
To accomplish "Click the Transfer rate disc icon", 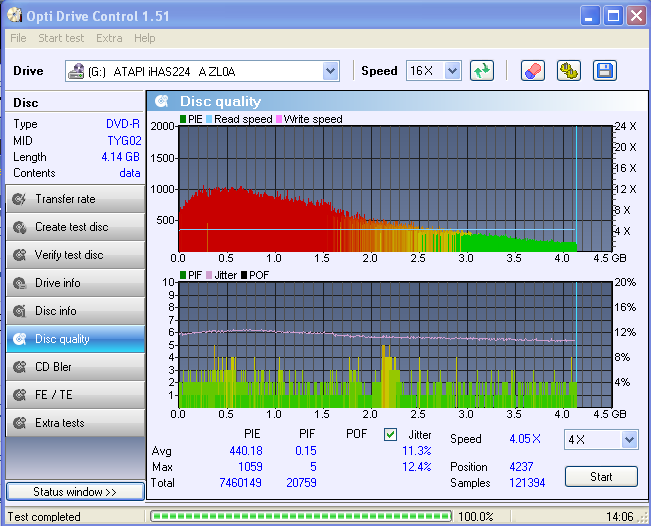I will [19, 199].
